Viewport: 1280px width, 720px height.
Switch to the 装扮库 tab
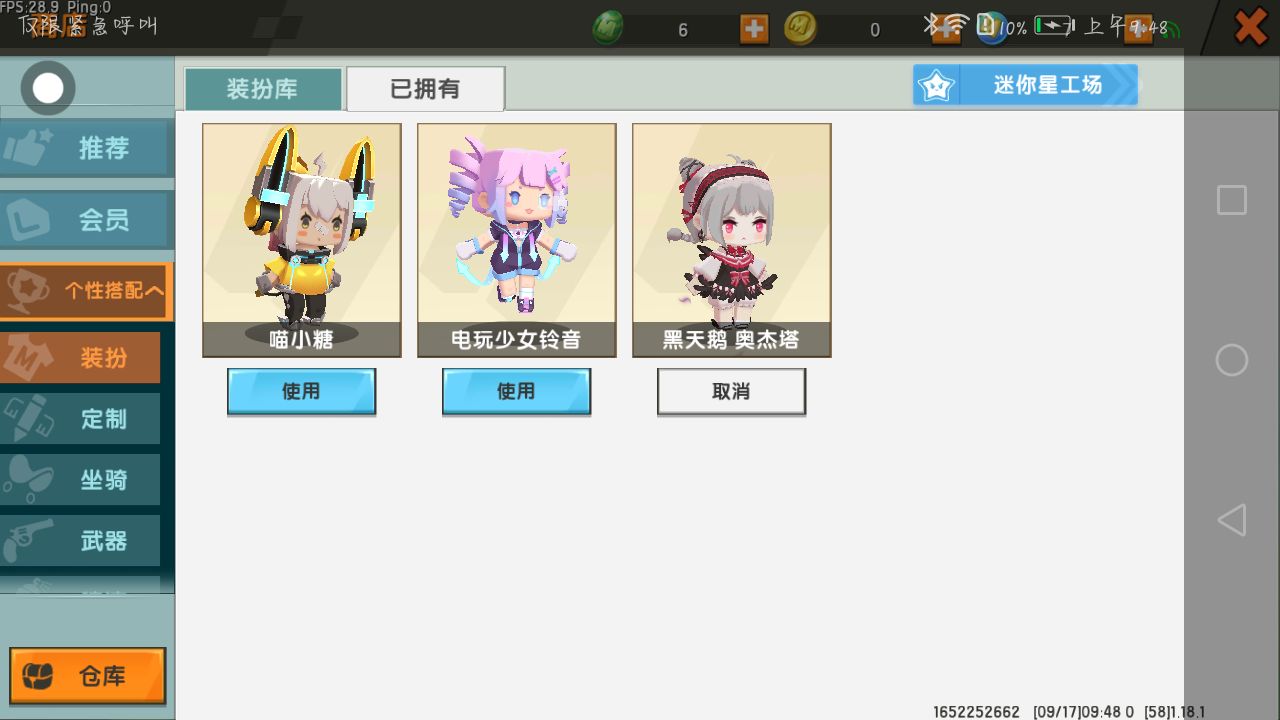[x=263, y=89]
